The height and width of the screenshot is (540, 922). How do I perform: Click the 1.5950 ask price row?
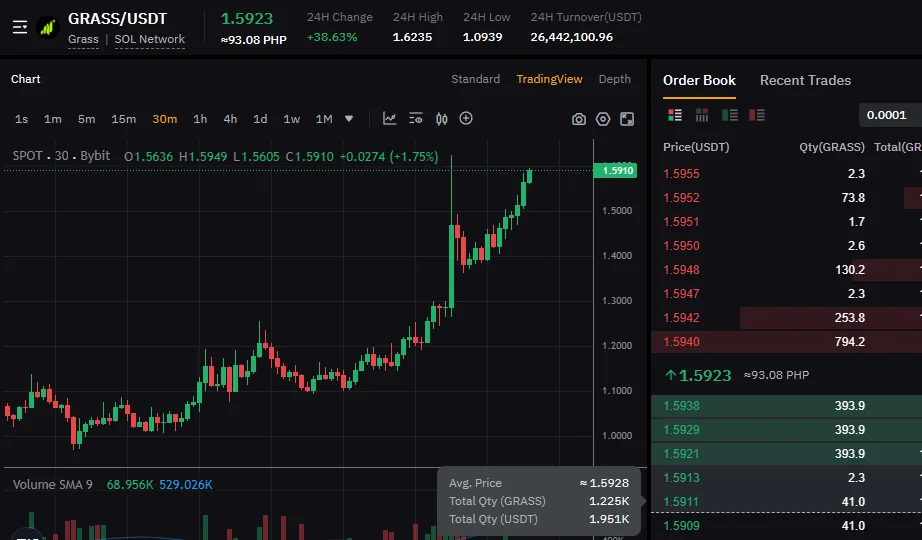click(x=786, y=246)
